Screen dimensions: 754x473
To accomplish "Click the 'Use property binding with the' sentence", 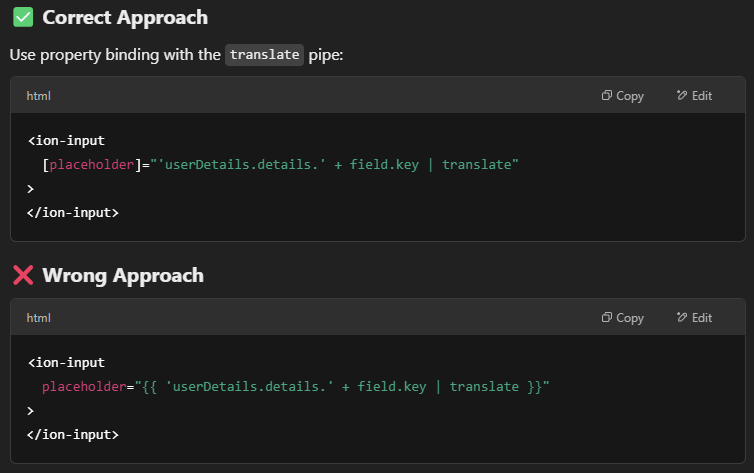I will click(x=115, y=55).
